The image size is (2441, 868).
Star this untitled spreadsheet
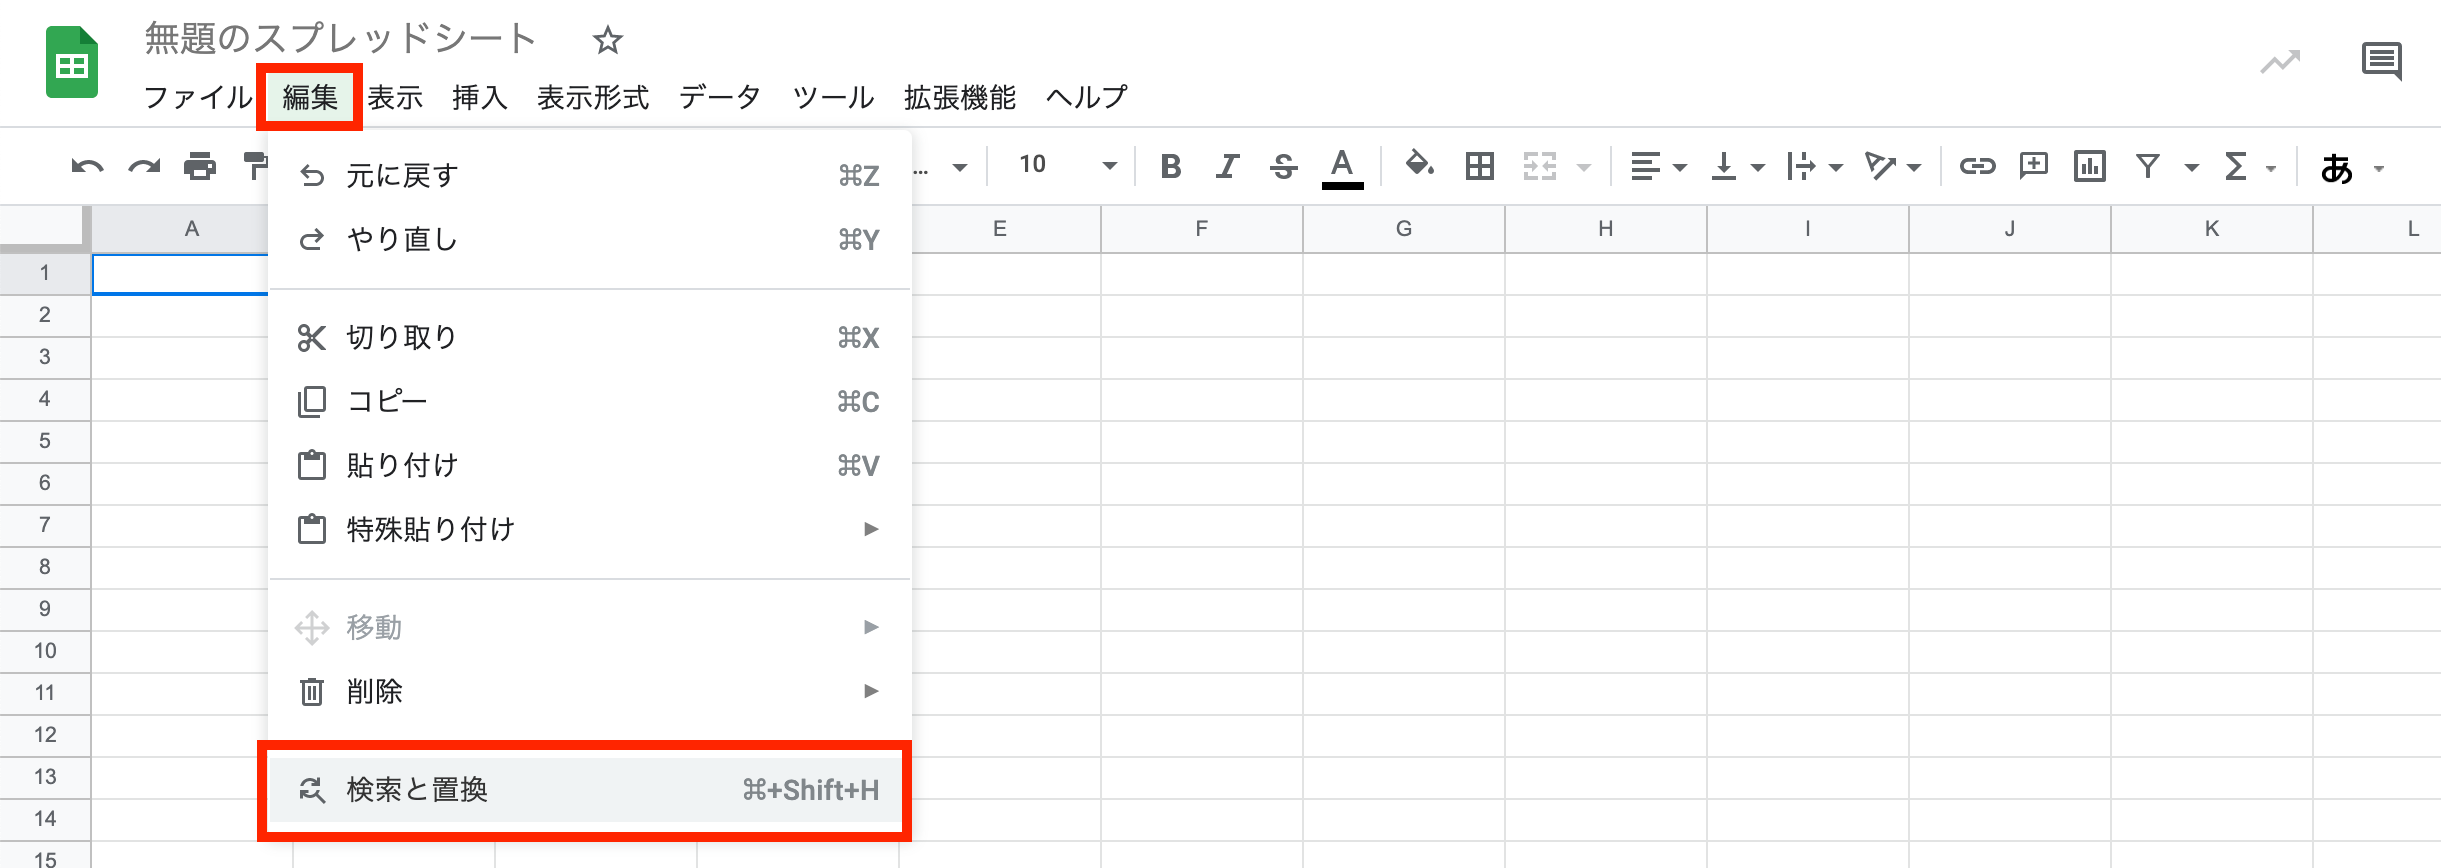(607, 41)
